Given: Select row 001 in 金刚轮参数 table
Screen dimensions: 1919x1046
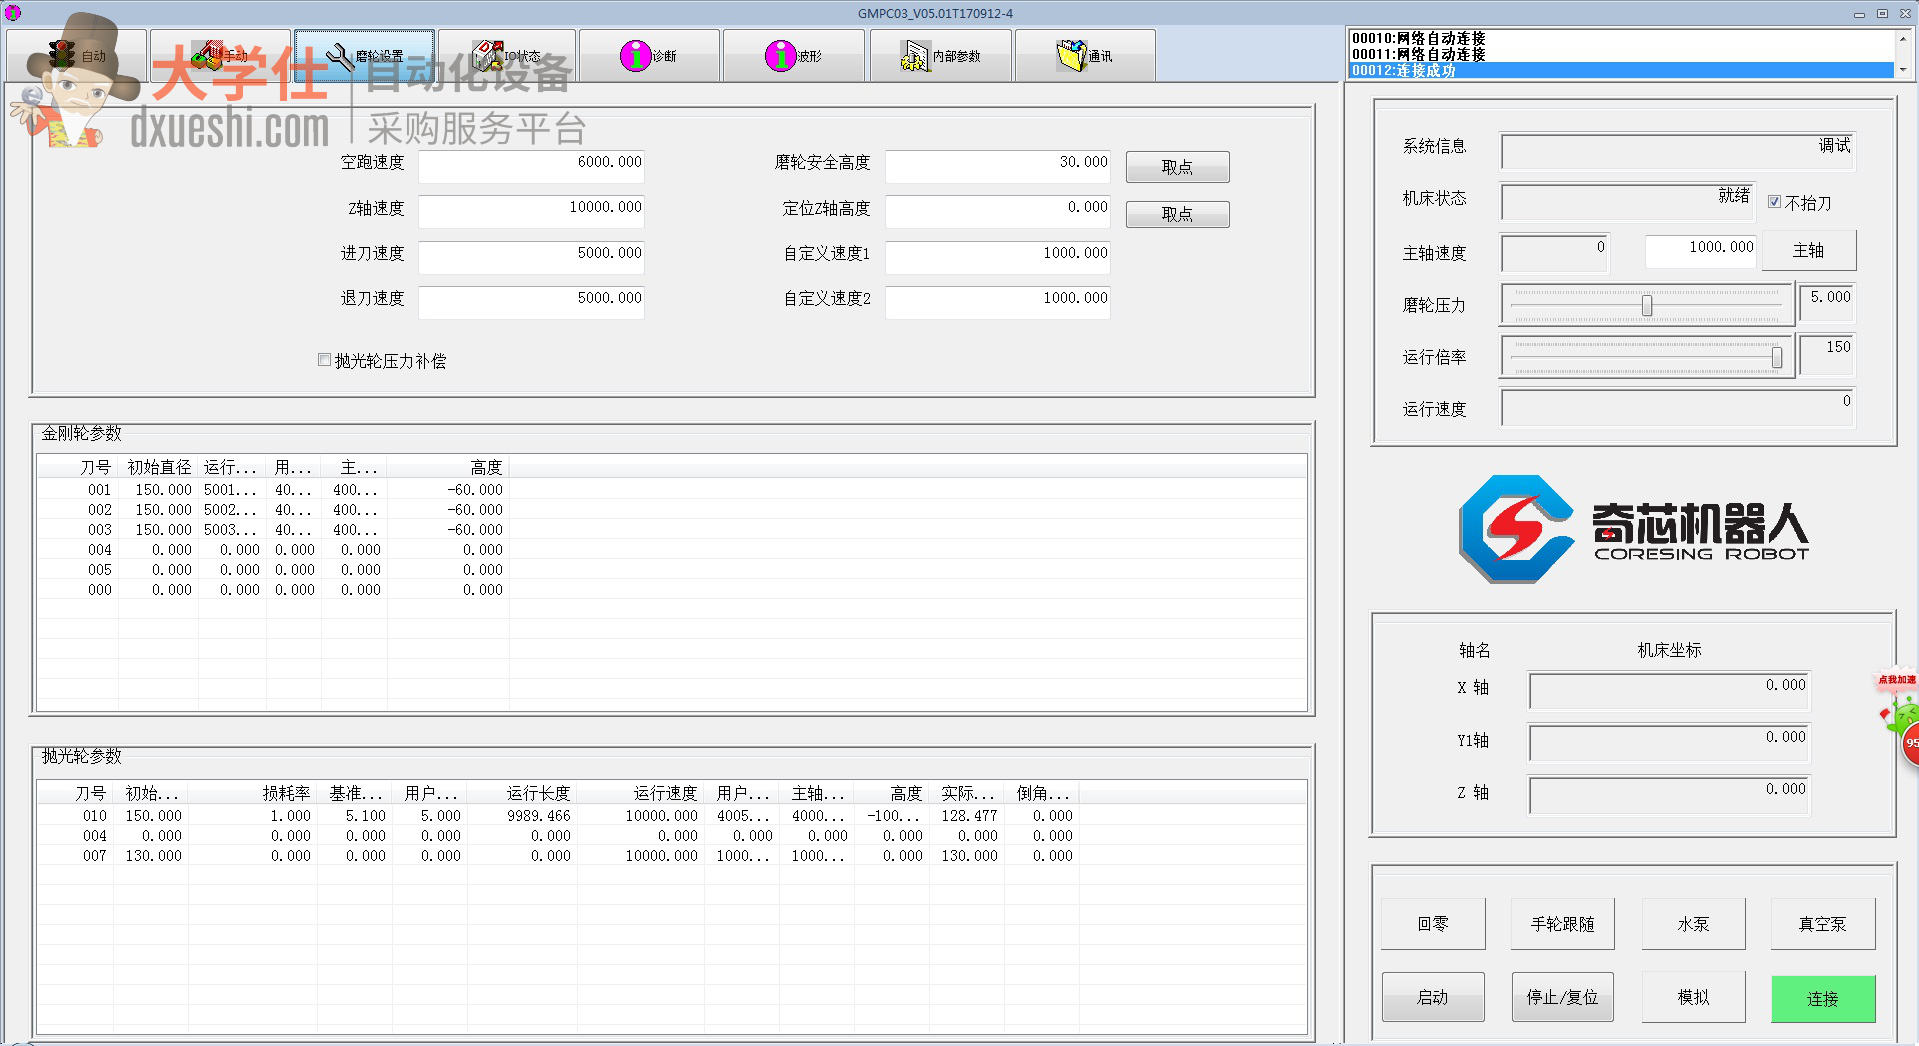Looking at the screenshot, I should [672, 490].
